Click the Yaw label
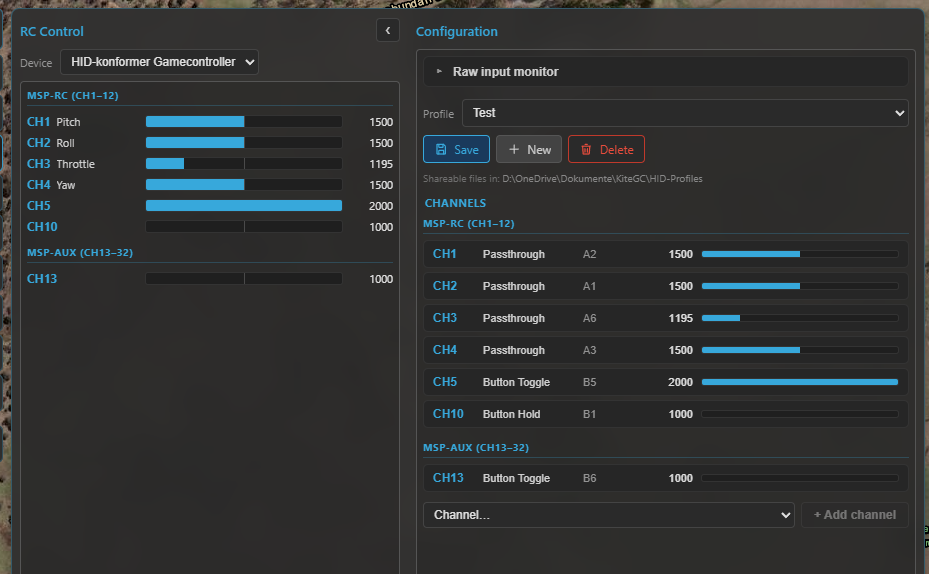 pyautogui.click(x=66, y=185)
